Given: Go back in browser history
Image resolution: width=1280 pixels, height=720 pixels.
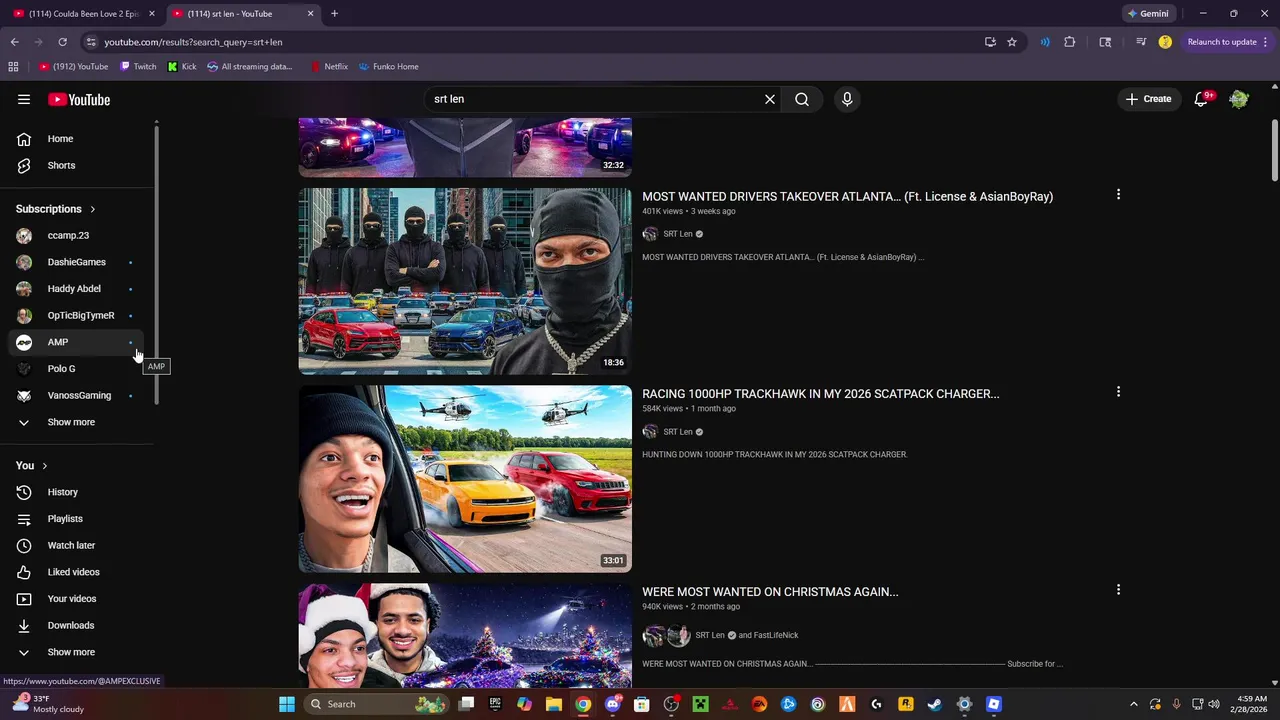Looking at the screenshot, I should coord(14,42).
